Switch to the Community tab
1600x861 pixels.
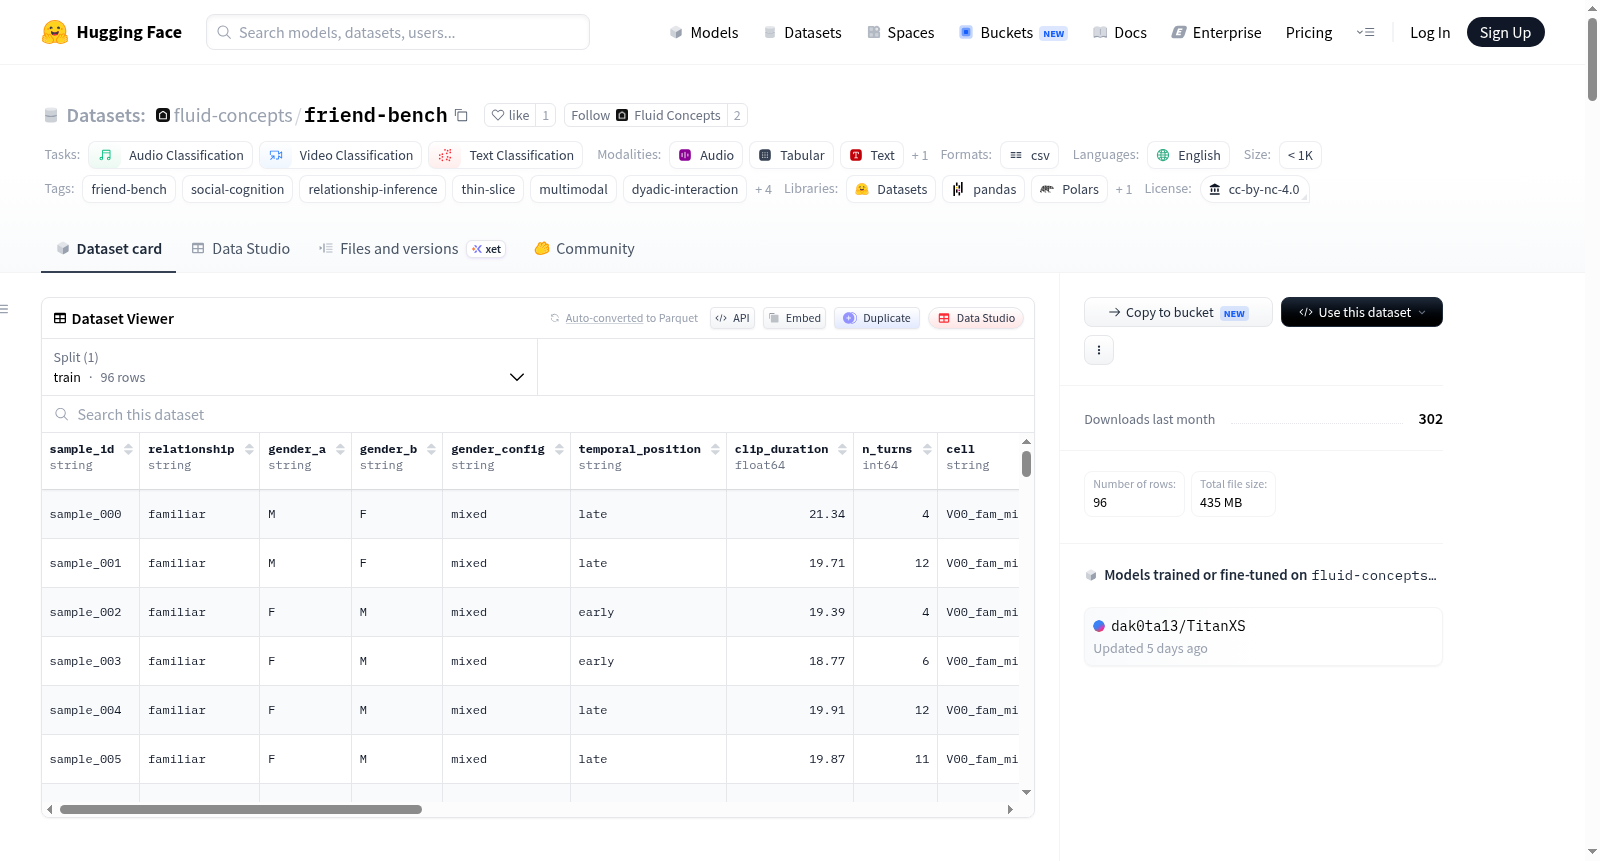click(x=584, y=249)
